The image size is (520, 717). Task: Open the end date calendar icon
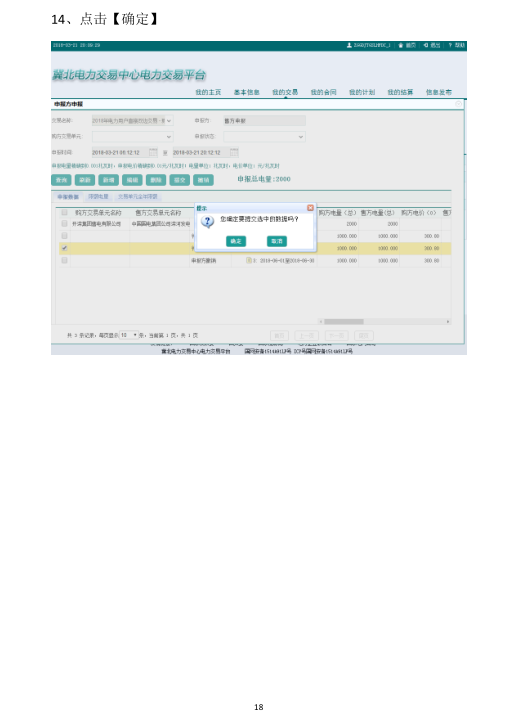(234, 152)
